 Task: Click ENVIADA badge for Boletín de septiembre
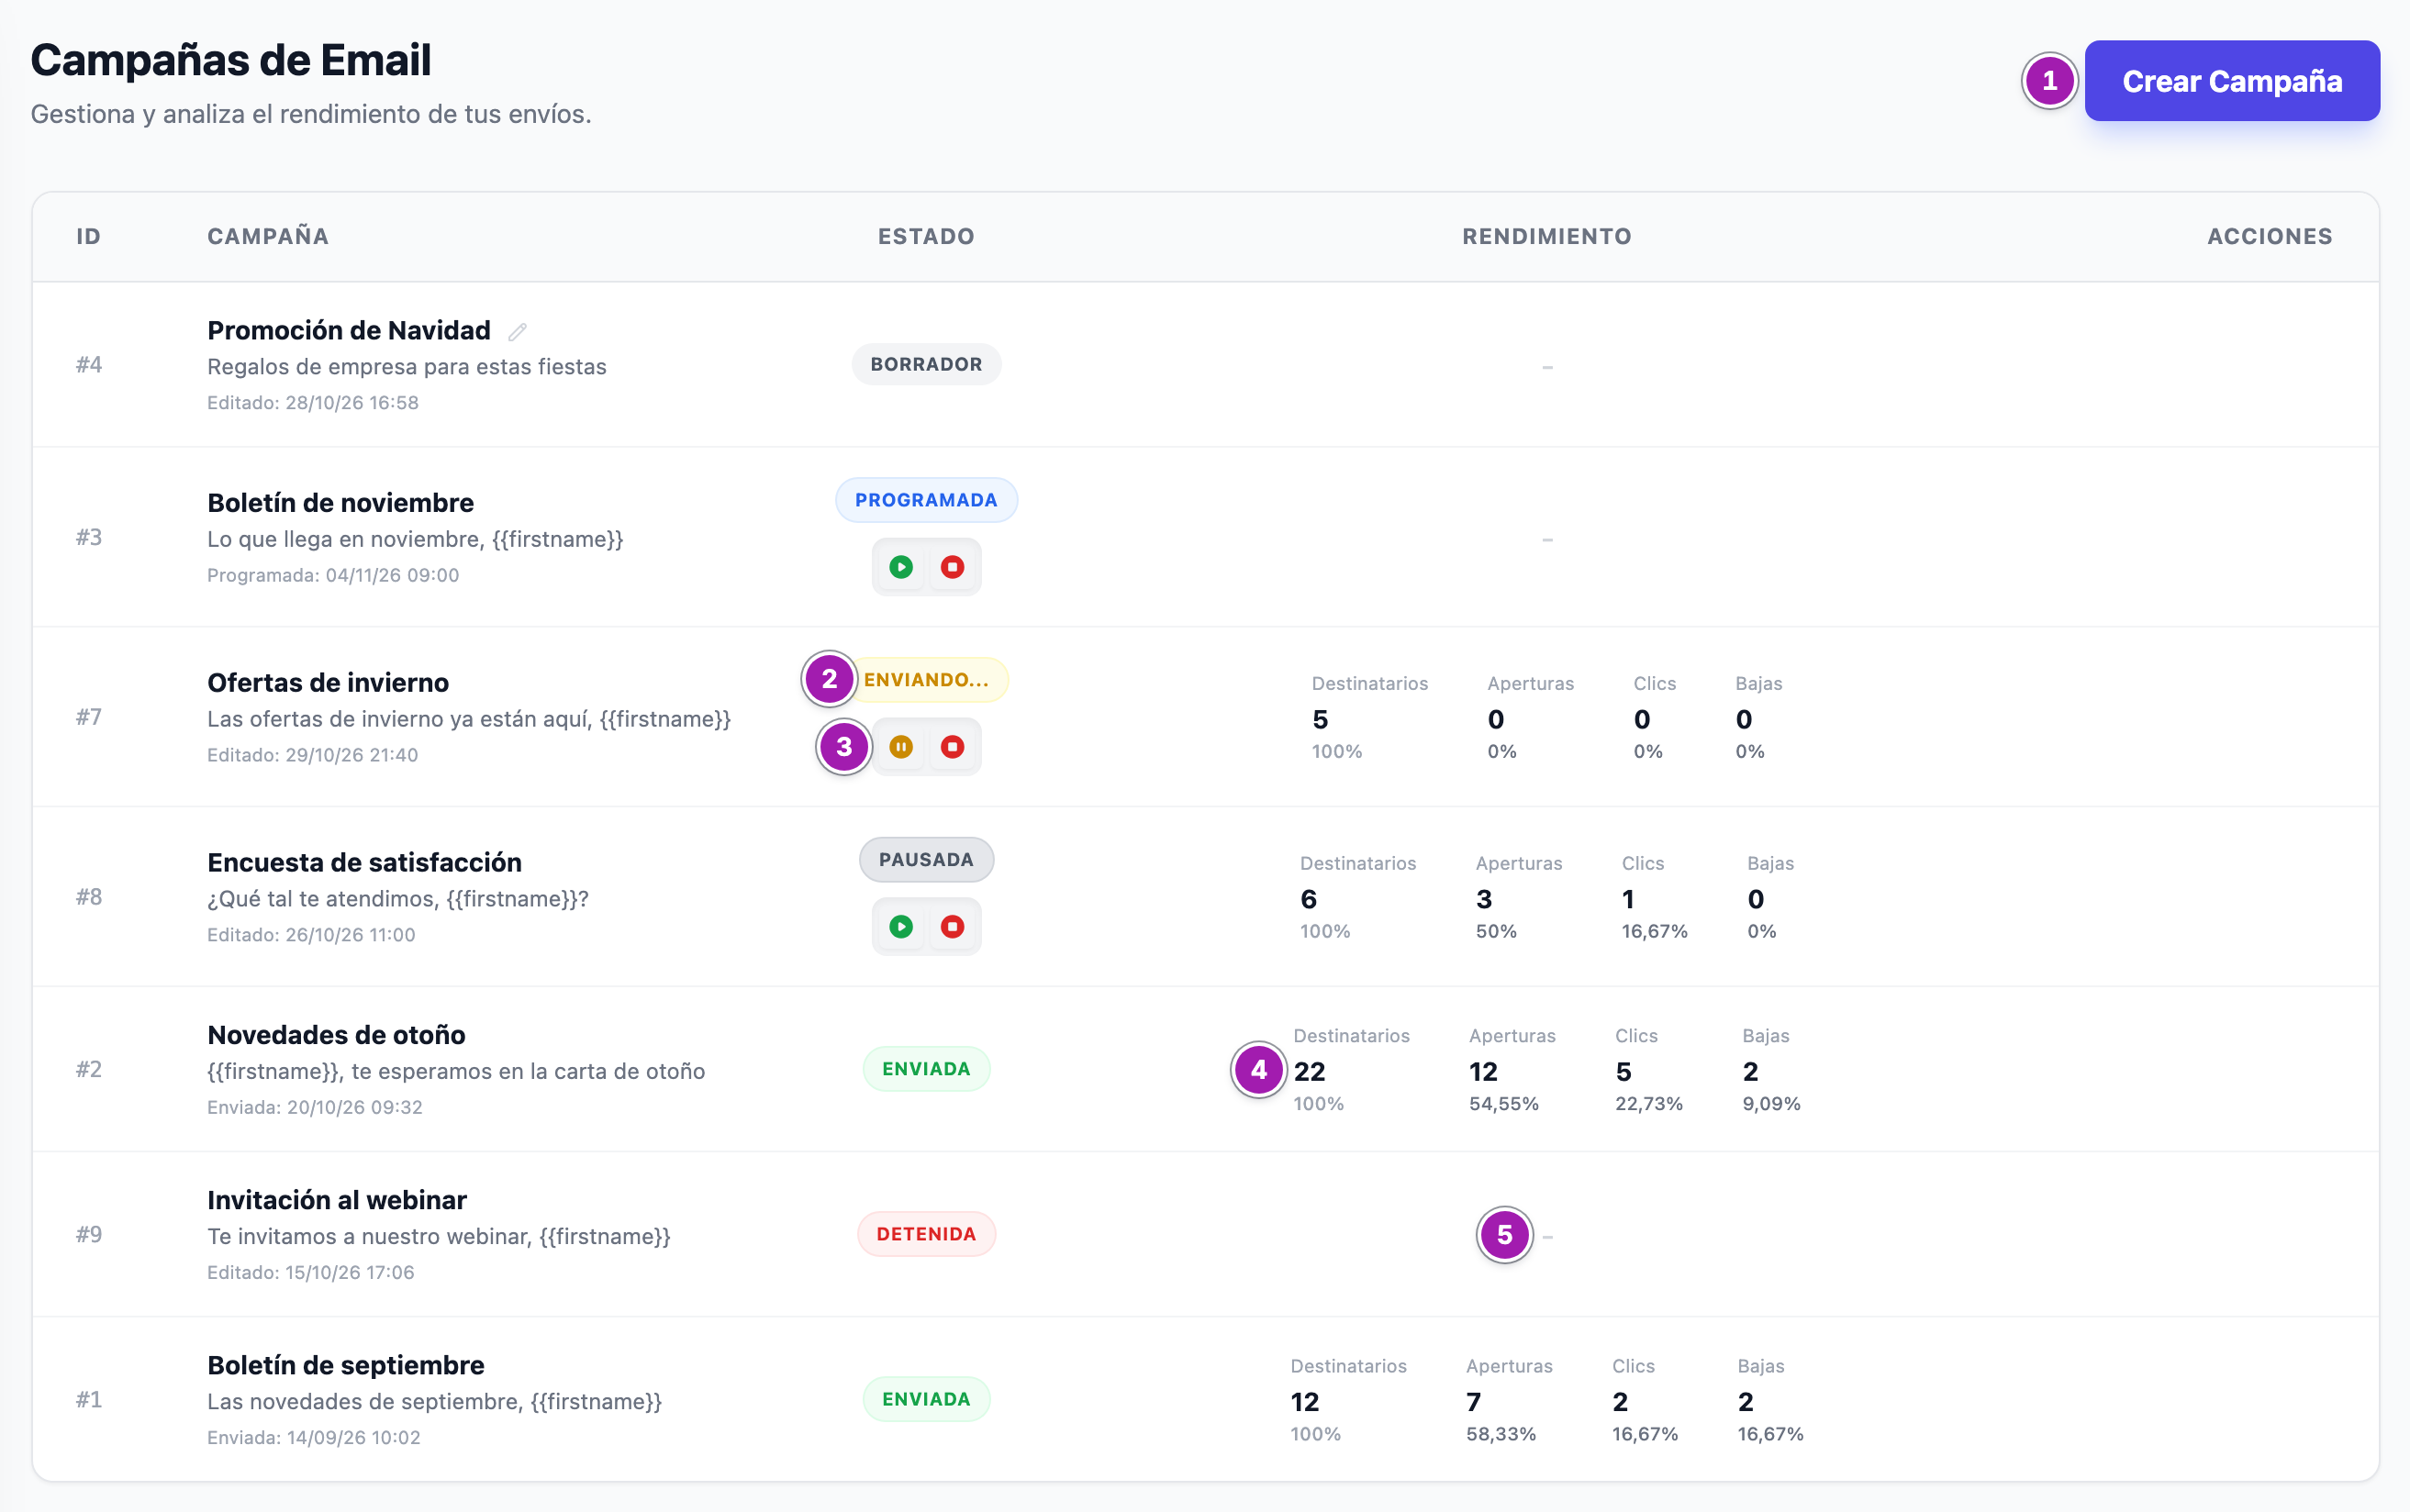926,1399
